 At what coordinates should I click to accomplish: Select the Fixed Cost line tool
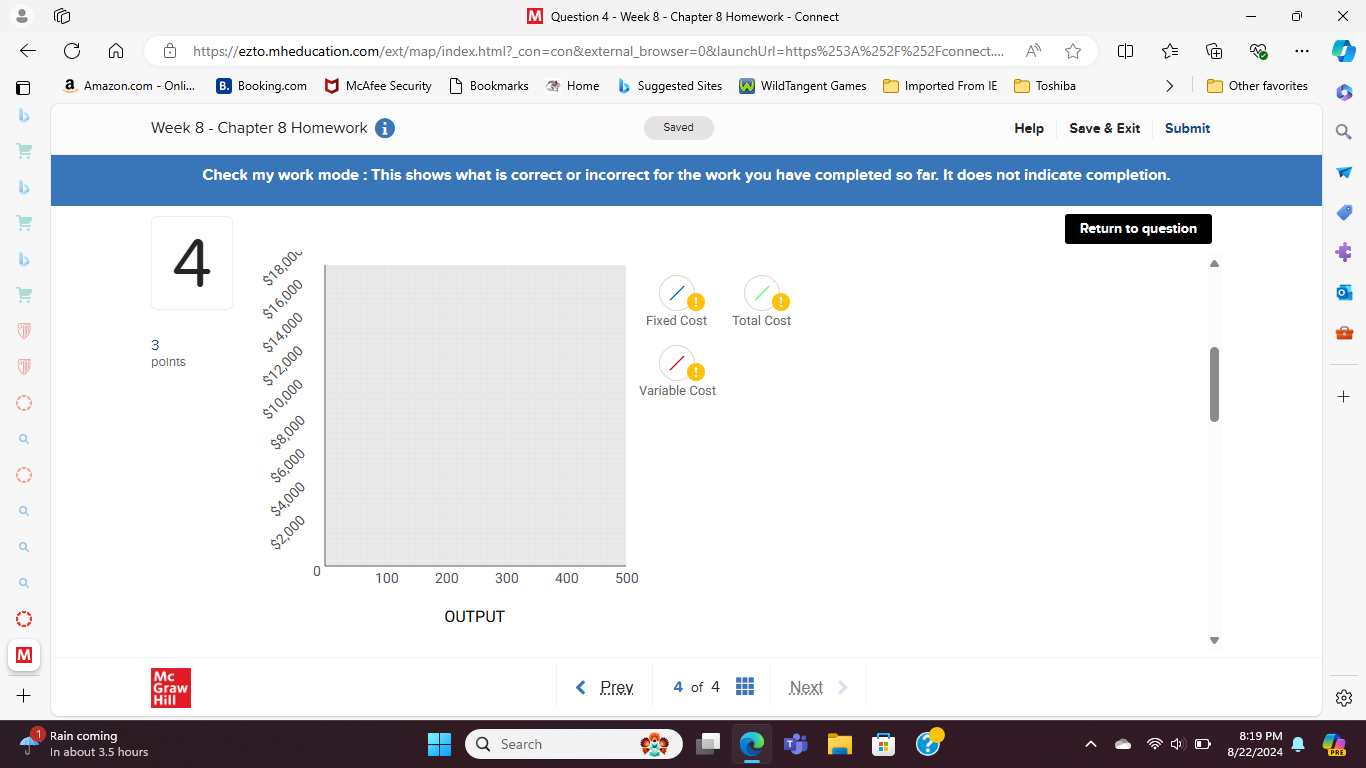677,291
